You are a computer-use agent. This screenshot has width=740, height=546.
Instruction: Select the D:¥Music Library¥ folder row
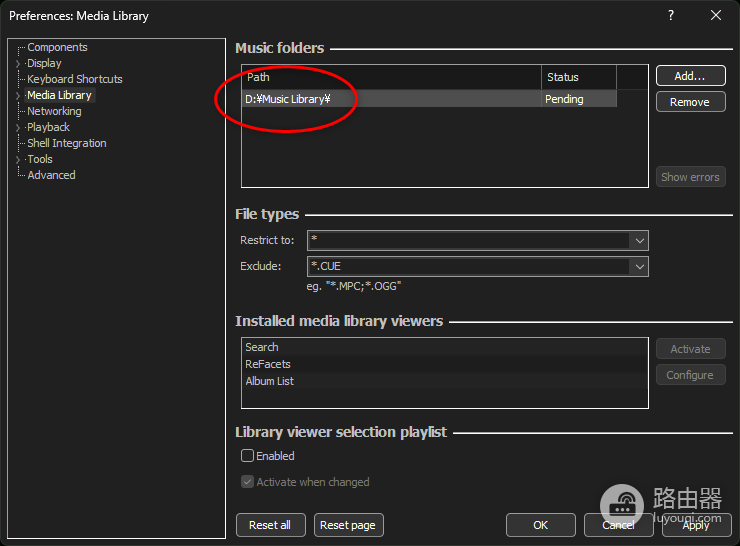pos(429,99)
